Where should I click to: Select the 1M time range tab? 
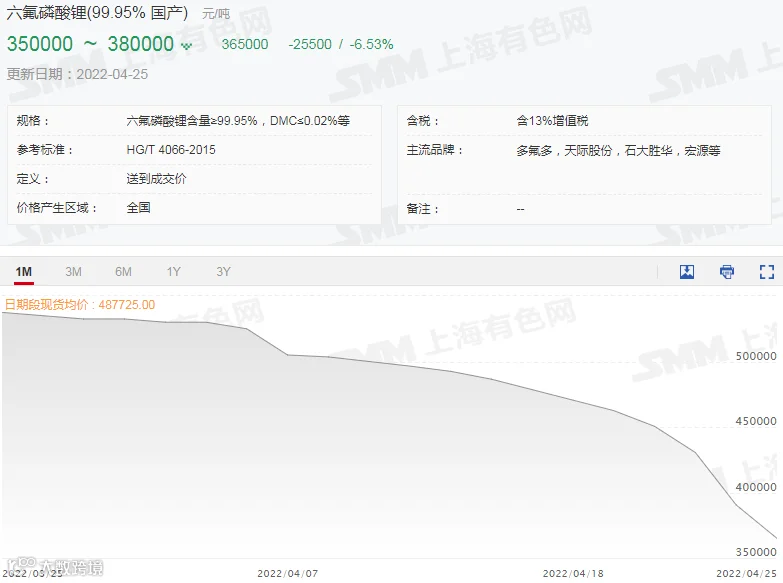pos(23,272)
